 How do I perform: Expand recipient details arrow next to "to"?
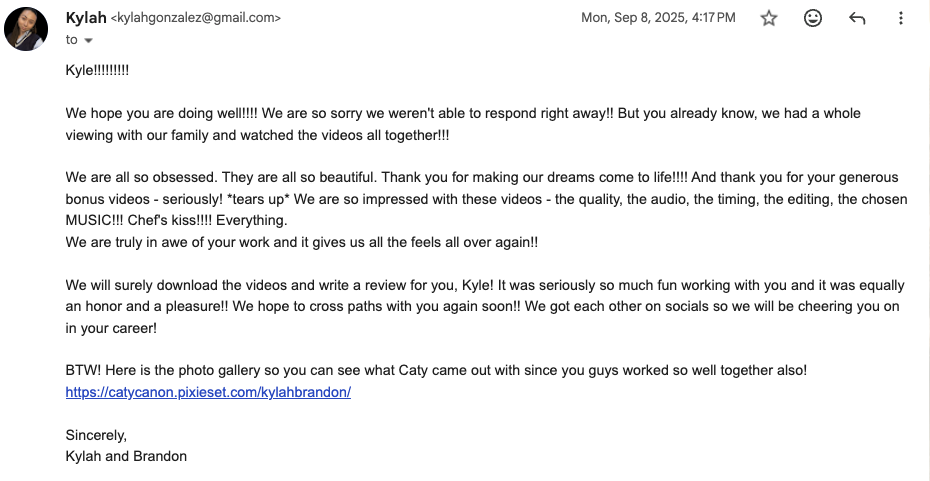tap(88, 40)
